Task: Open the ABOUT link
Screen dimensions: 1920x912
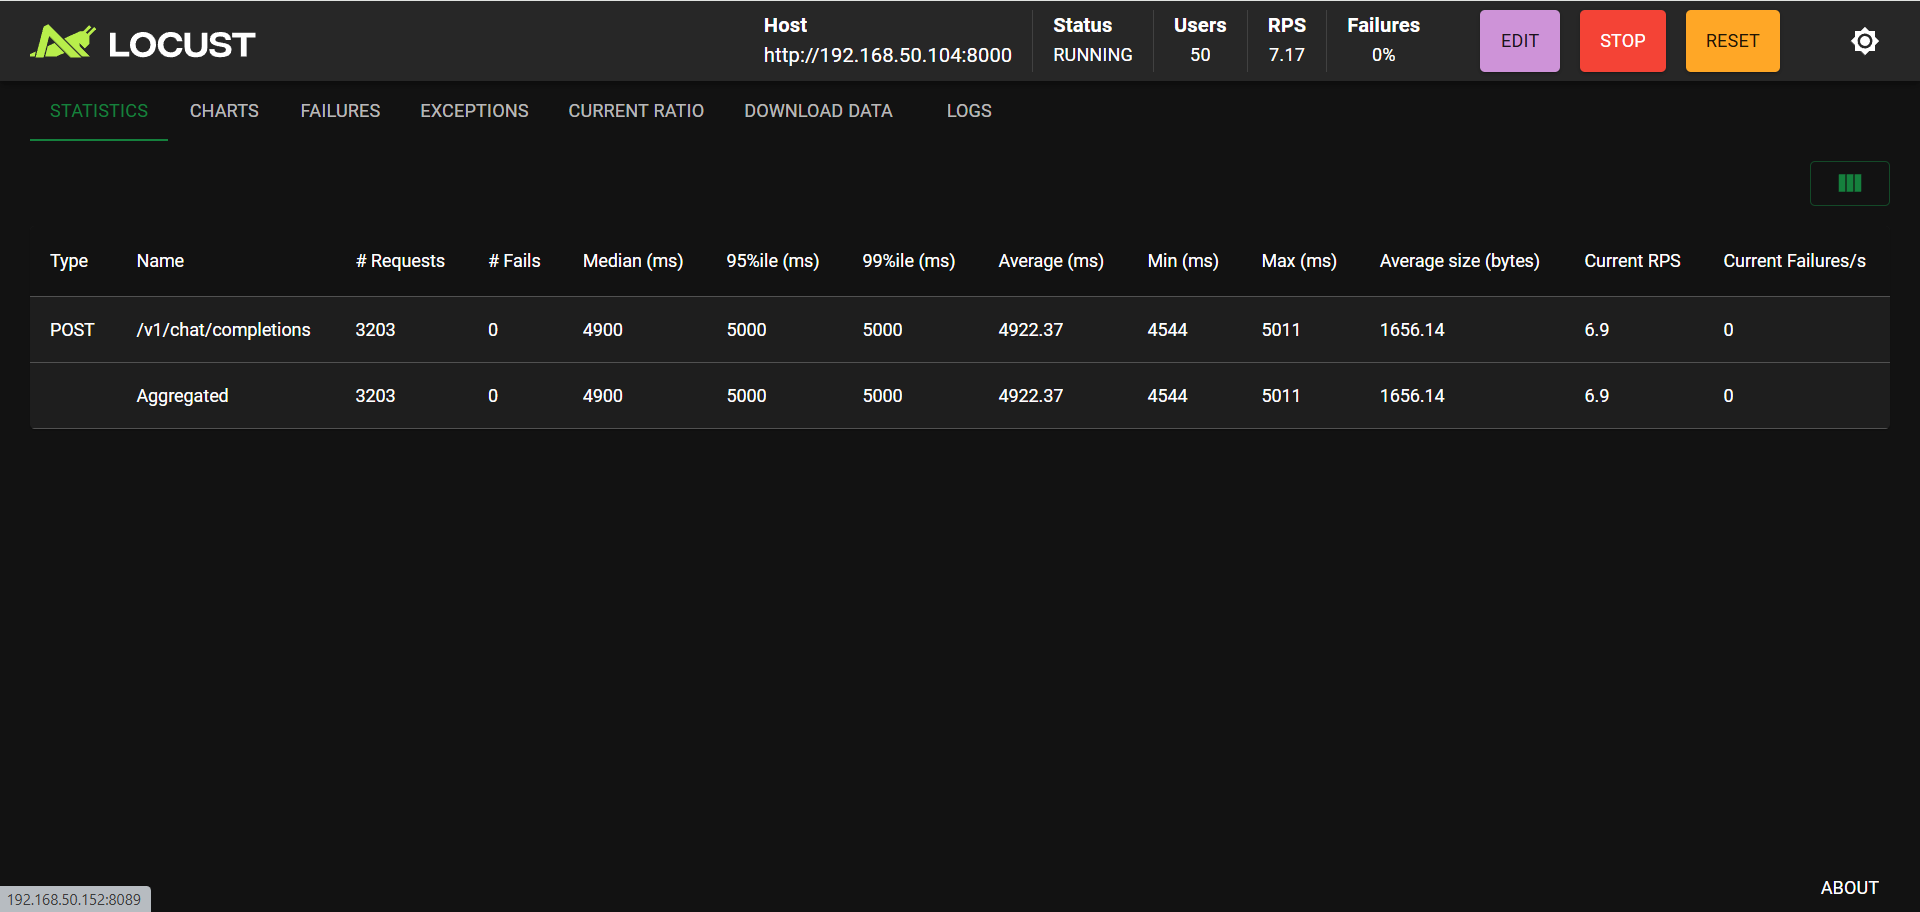Action: (1849, 888)
